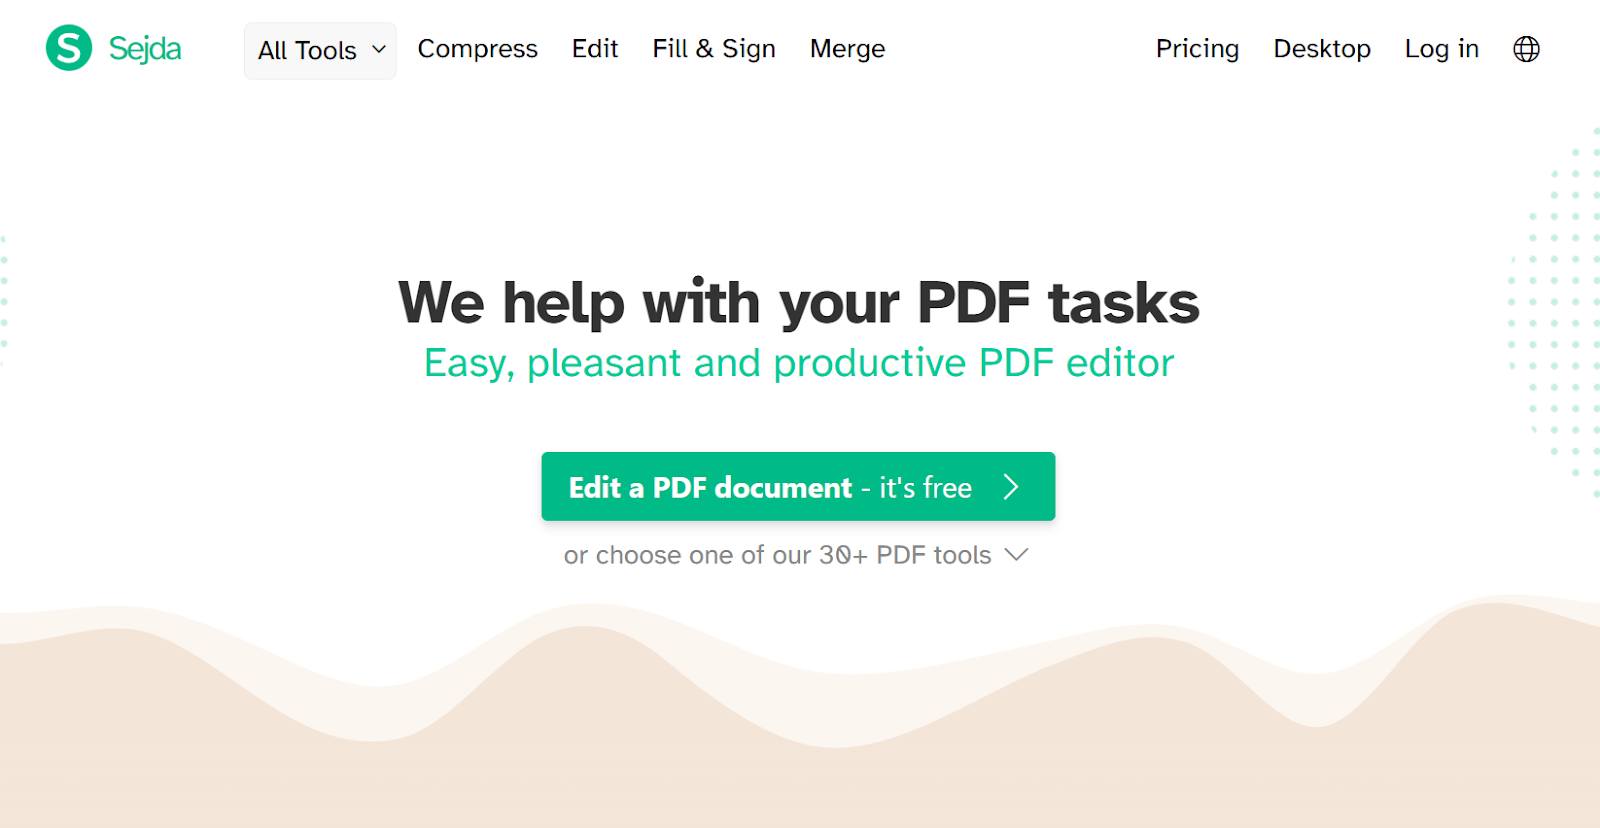The image size is (1600, 828).
Task: Click the chevron beside "30+ PDF tools"
Action: [1016, 555]
